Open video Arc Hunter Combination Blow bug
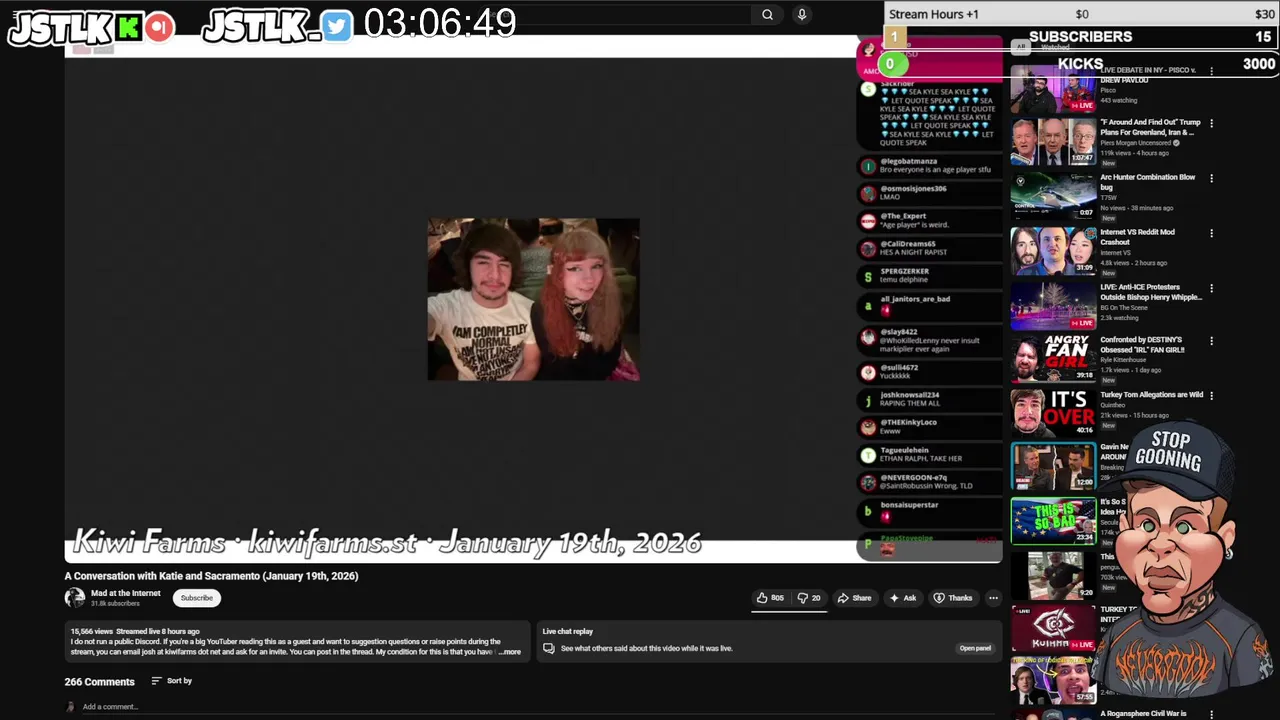This screenshot has height=720, width=1280. [x=1148, y=182]
